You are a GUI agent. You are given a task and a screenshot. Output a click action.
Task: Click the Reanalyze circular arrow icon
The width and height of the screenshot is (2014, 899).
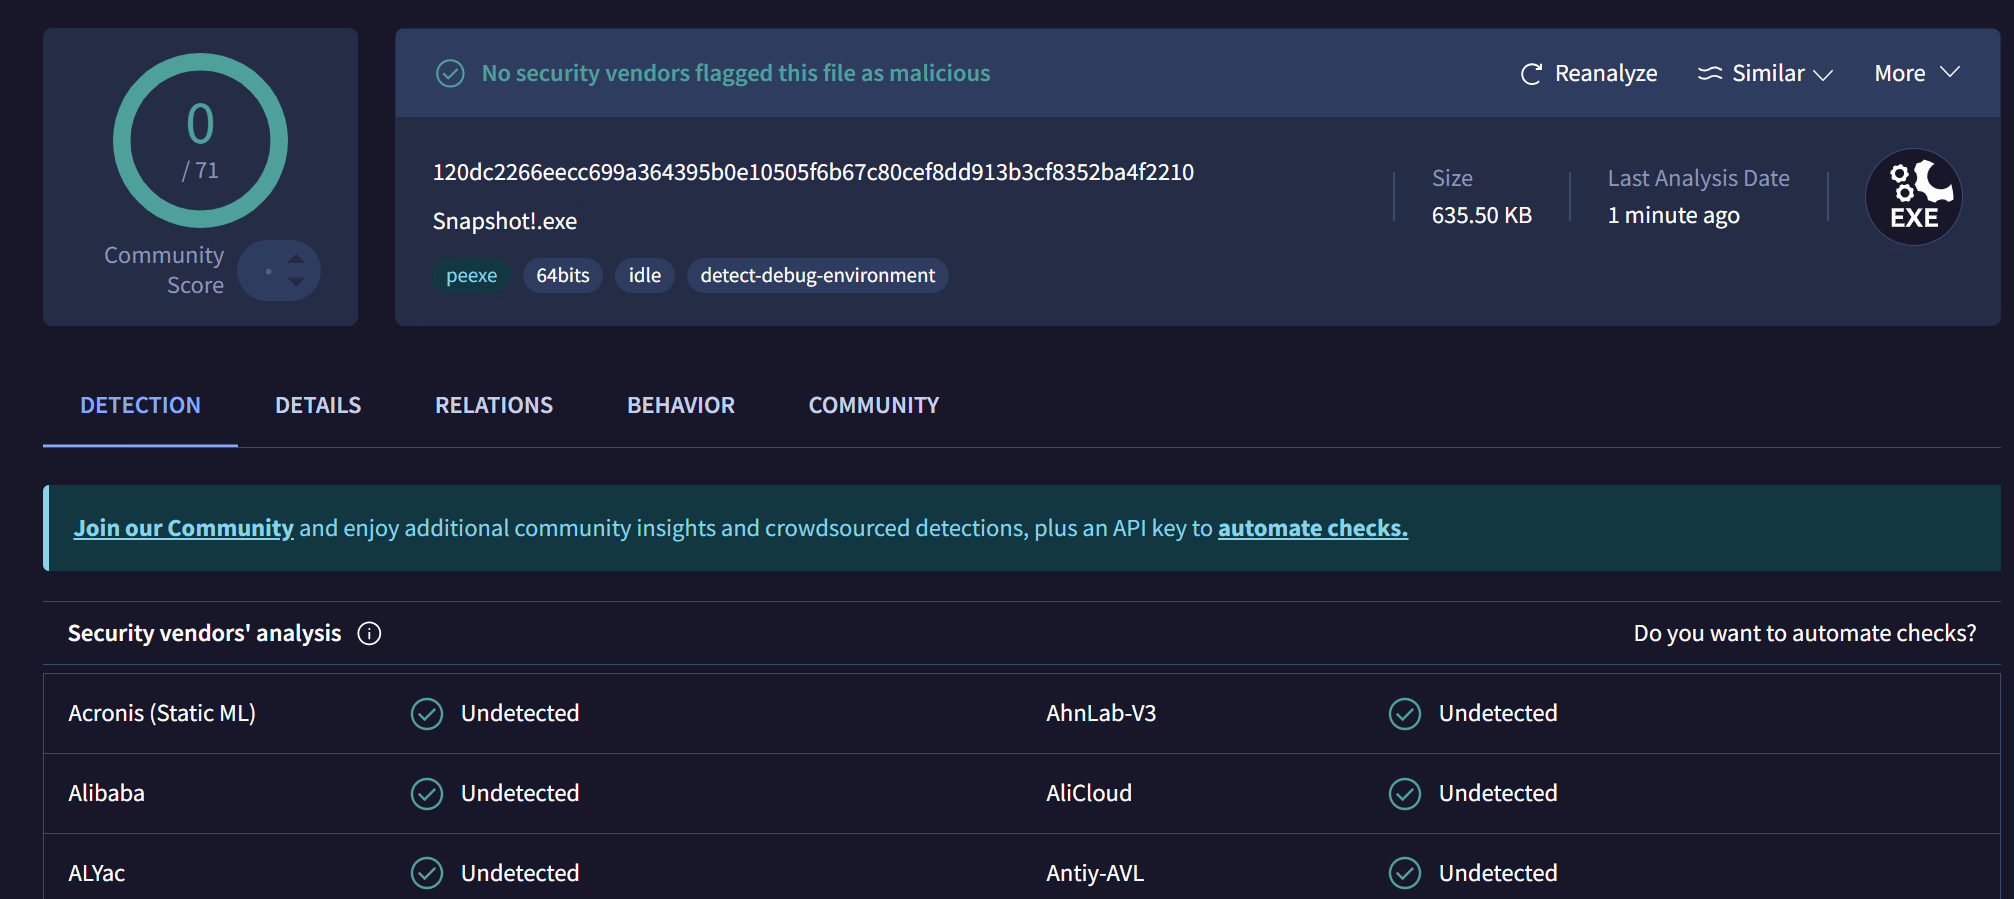pos(1530,74)
